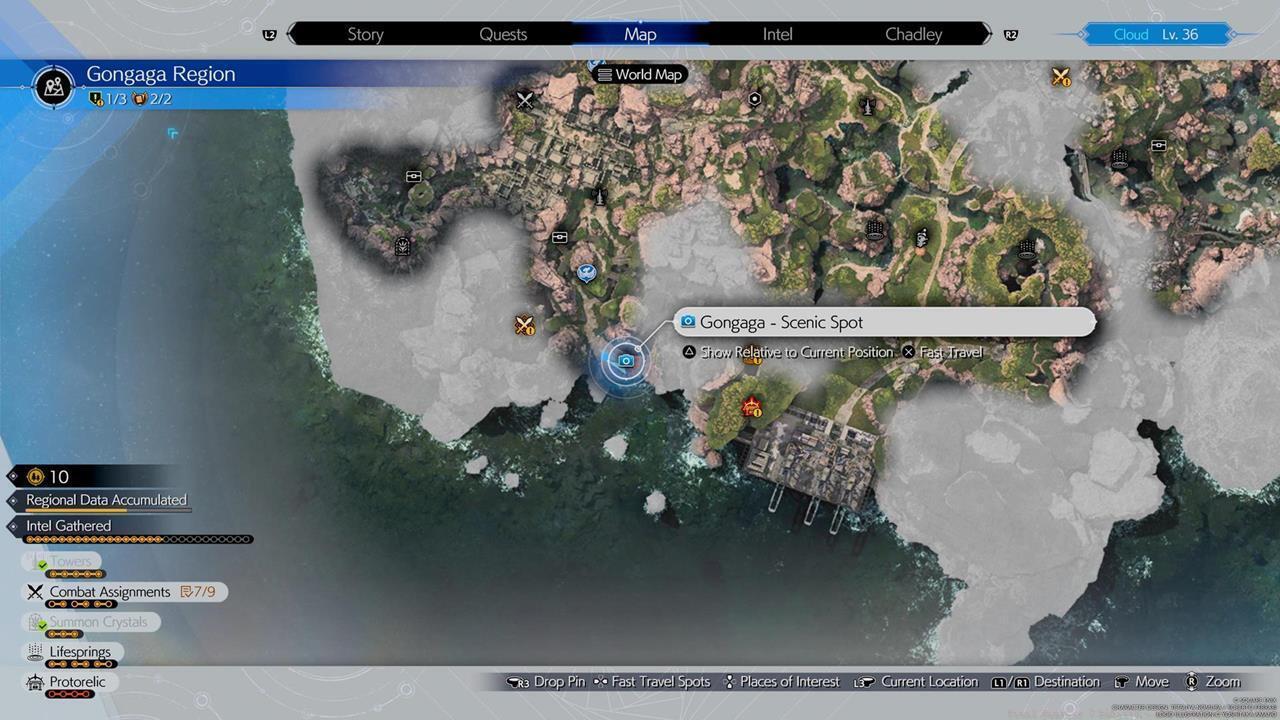1280x720 pixels.
Task: Select the Gongaga Region map emblem icon
Action: click(x=54, y=85)
